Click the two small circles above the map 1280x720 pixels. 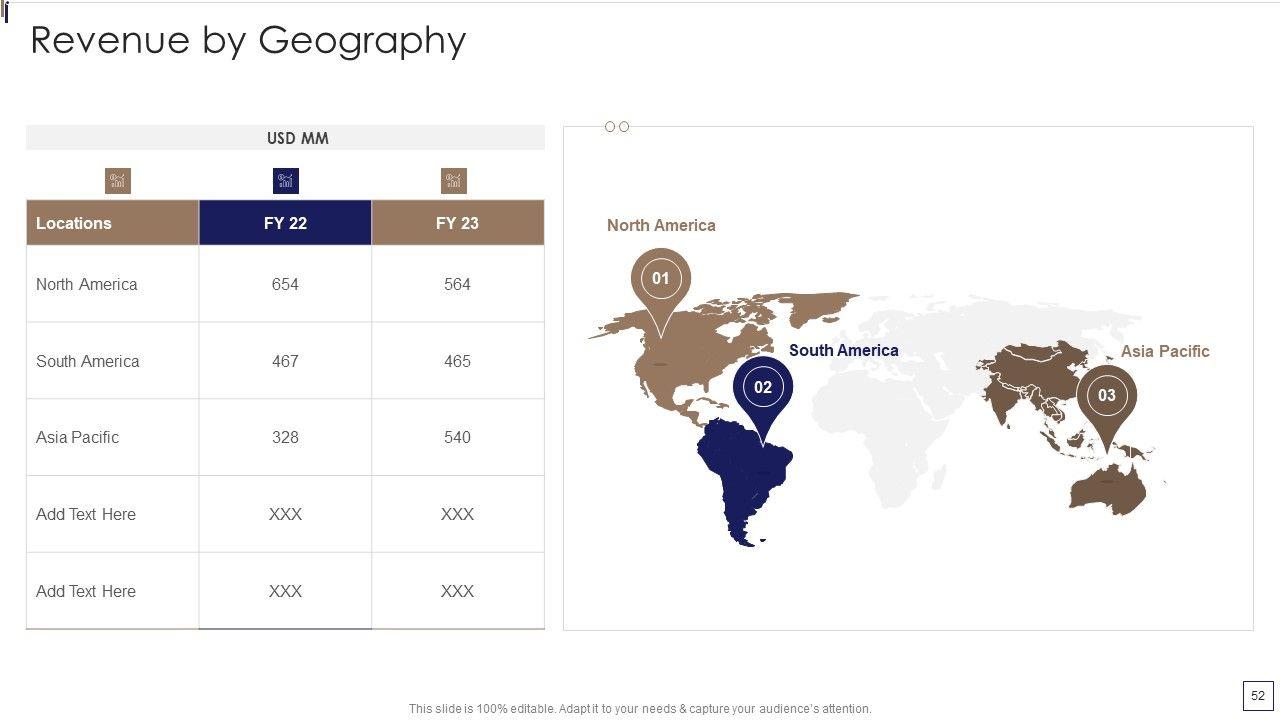[617, 127]
